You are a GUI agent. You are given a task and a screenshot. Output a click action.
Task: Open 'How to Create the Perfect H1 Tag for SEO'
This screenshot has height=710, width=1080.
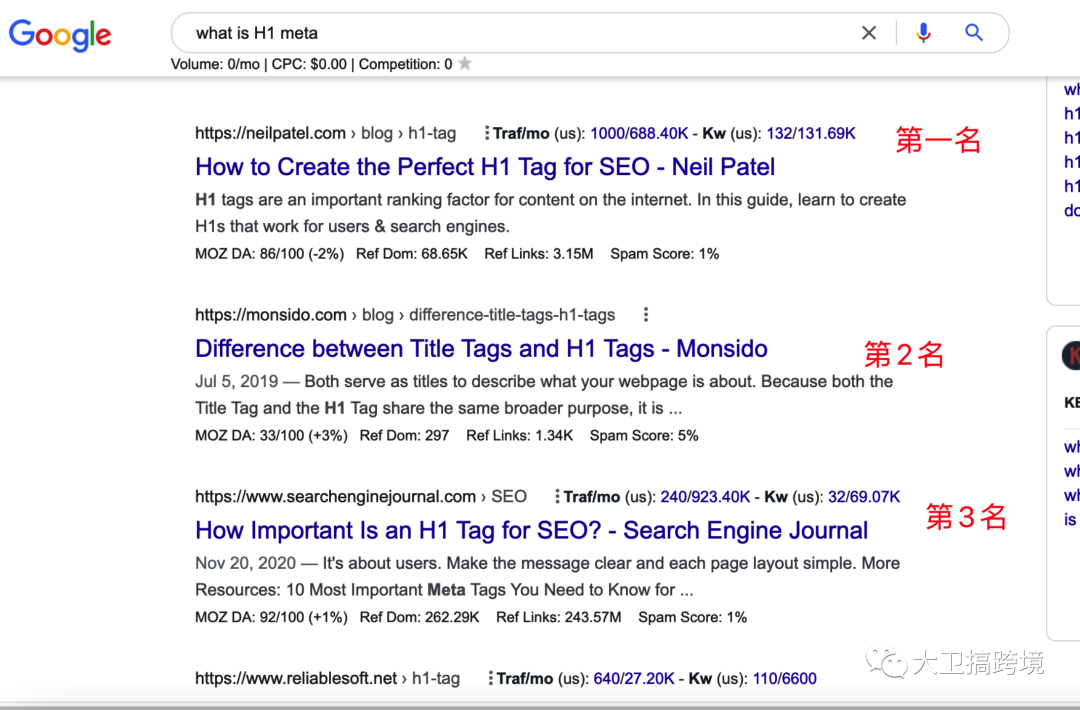485,167
